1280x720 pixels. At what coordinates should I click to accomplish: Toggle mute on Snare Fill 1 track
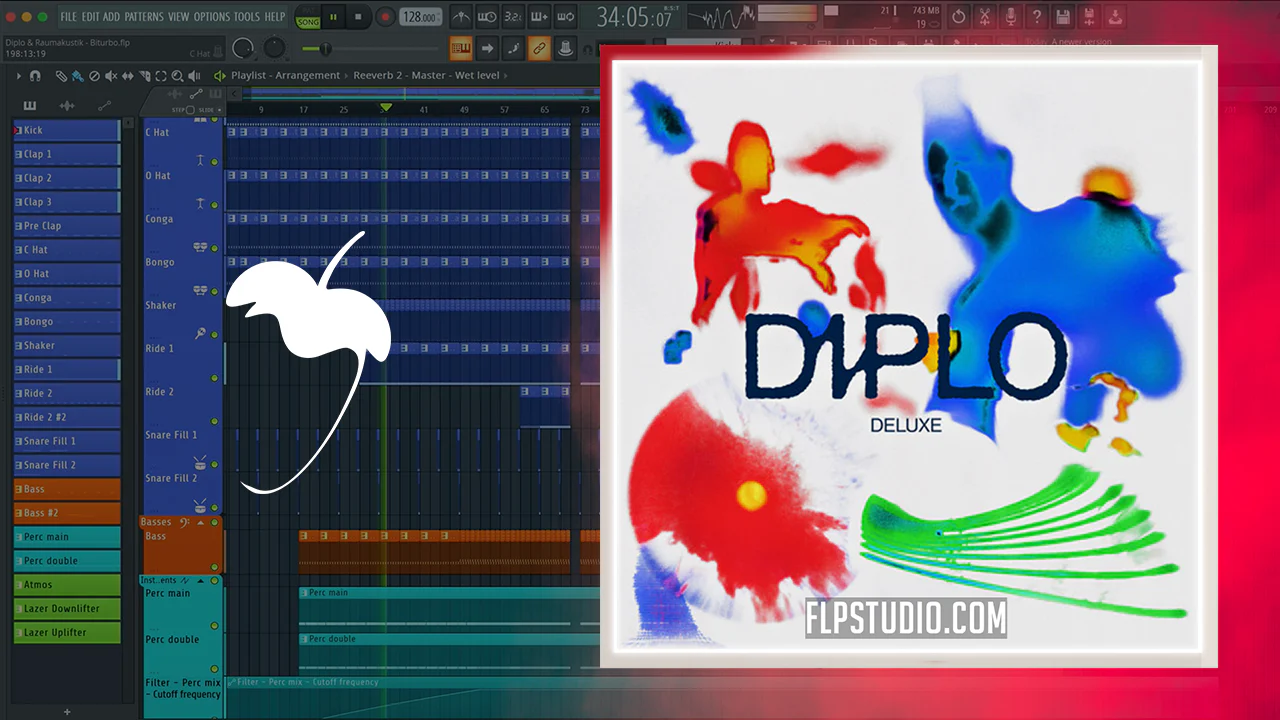click(214, 464)
